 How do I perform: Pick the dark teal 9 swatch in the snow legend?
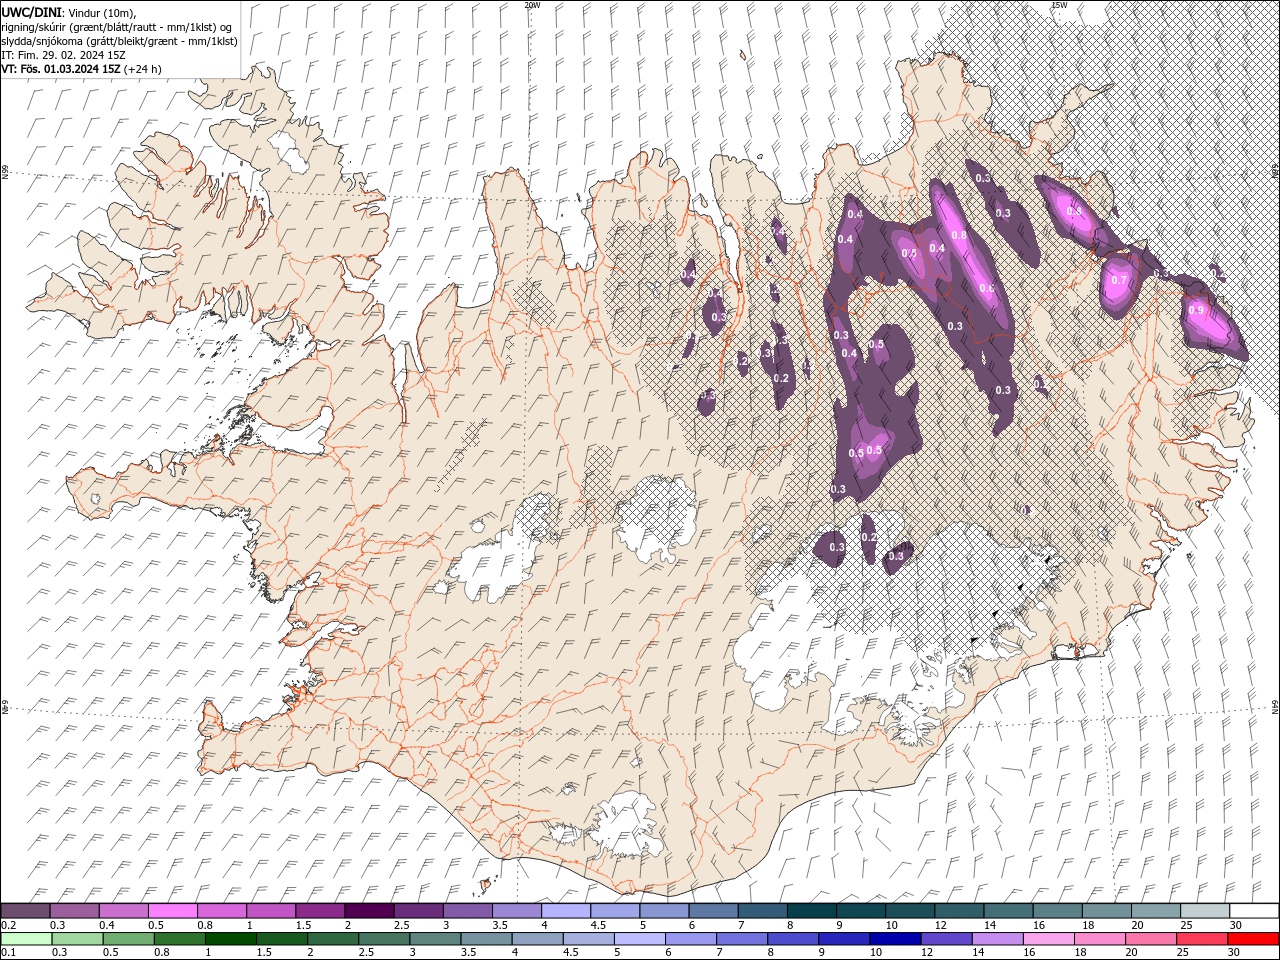pyautogui.click(x=811, y=911)
